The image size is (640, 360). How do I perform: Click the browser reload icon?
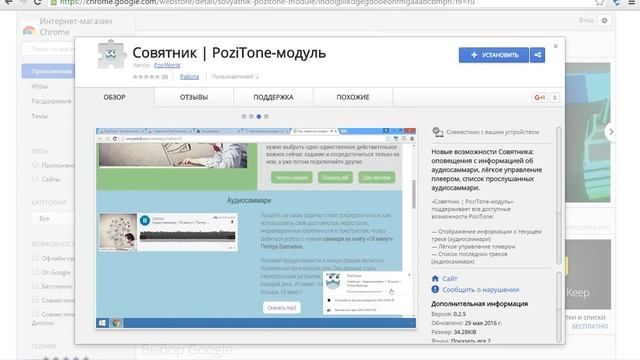click(38, 2)
